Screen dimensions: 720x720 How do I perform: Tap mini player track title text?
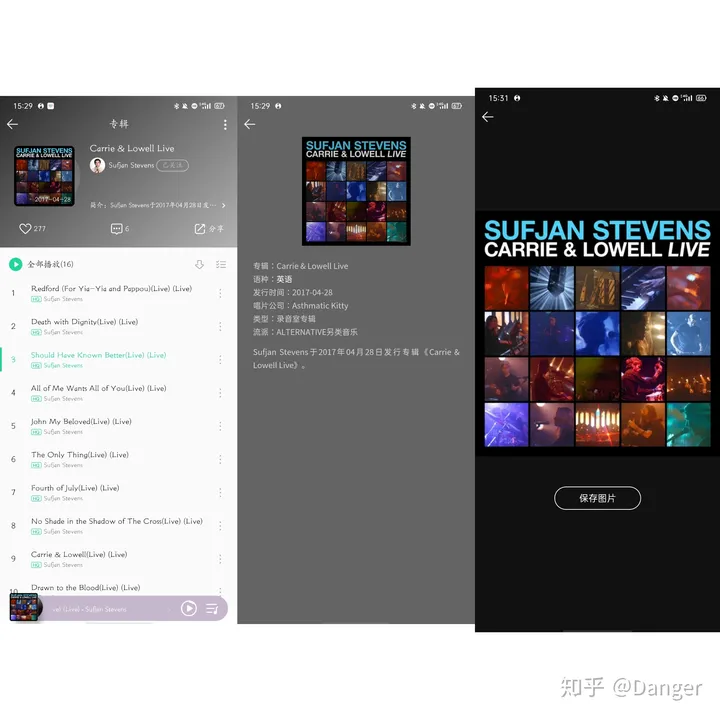[x=90, y=609]
